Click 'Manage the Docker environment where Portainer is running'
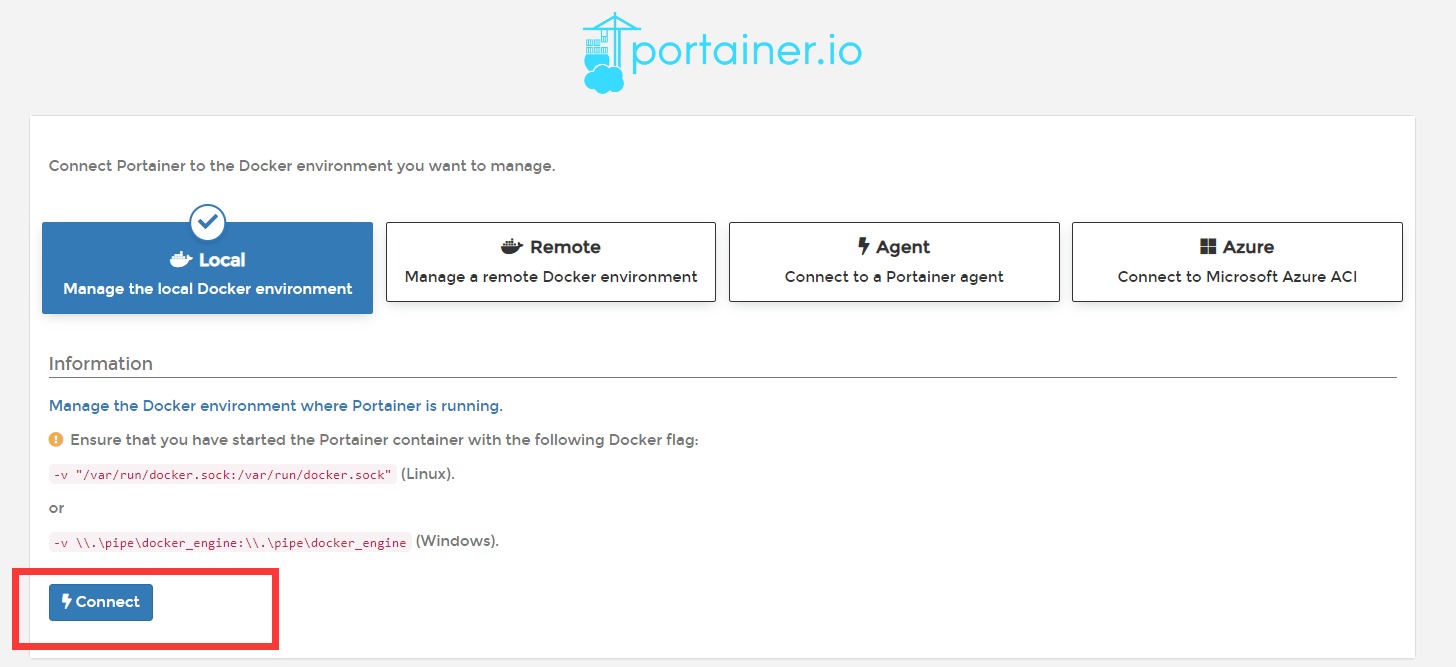Viewport: 1456px width, 667px height. [x=276, y=406]
